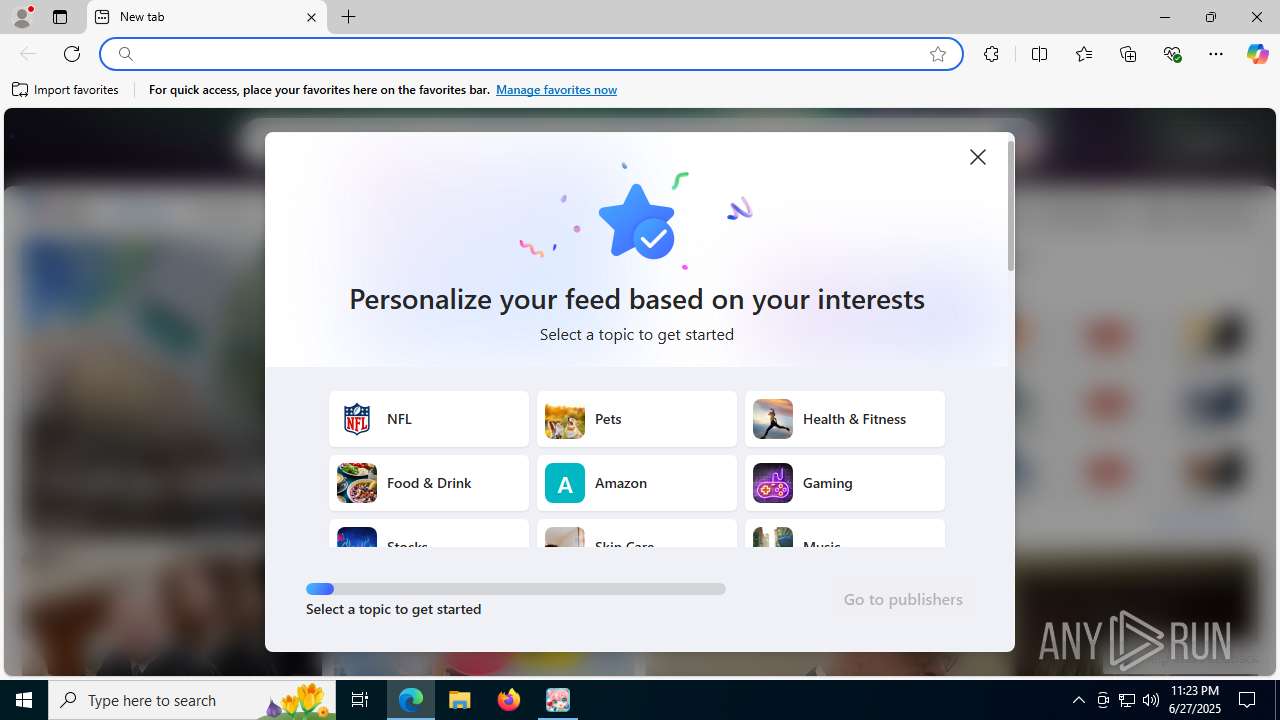Open File Explorer from taskbar
Viewport: 1280px width, 720px height.
coord(460,700)
